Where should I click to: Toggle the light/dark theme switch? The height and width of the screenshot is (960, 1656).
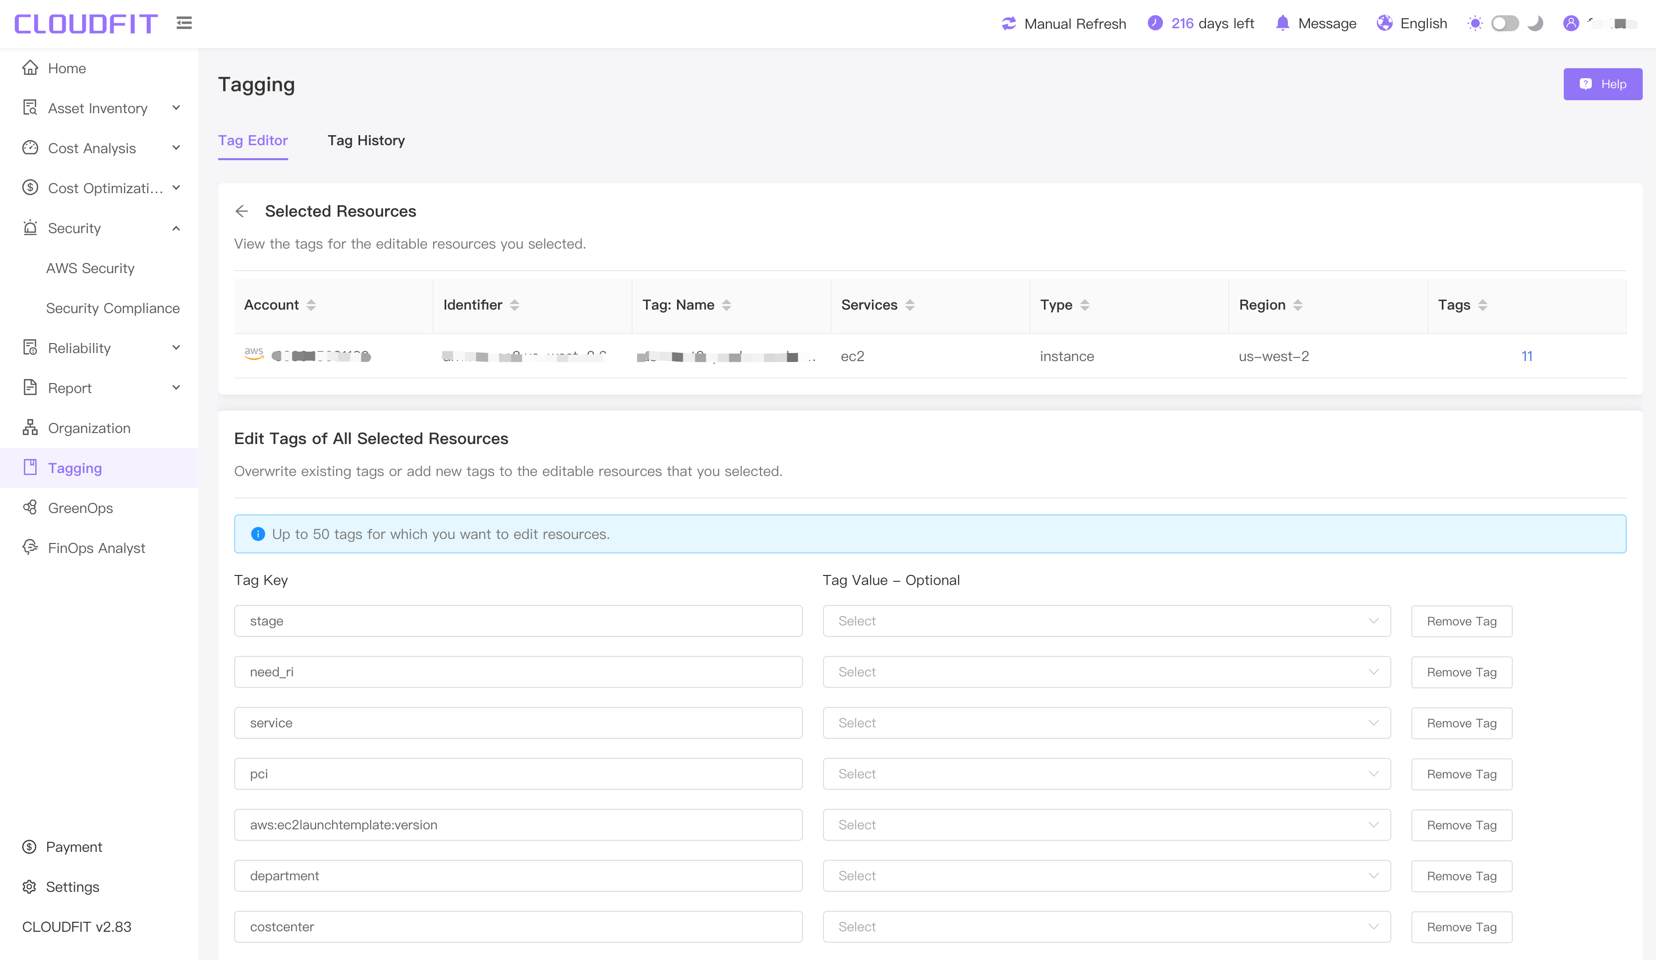tap(1505, 23)
